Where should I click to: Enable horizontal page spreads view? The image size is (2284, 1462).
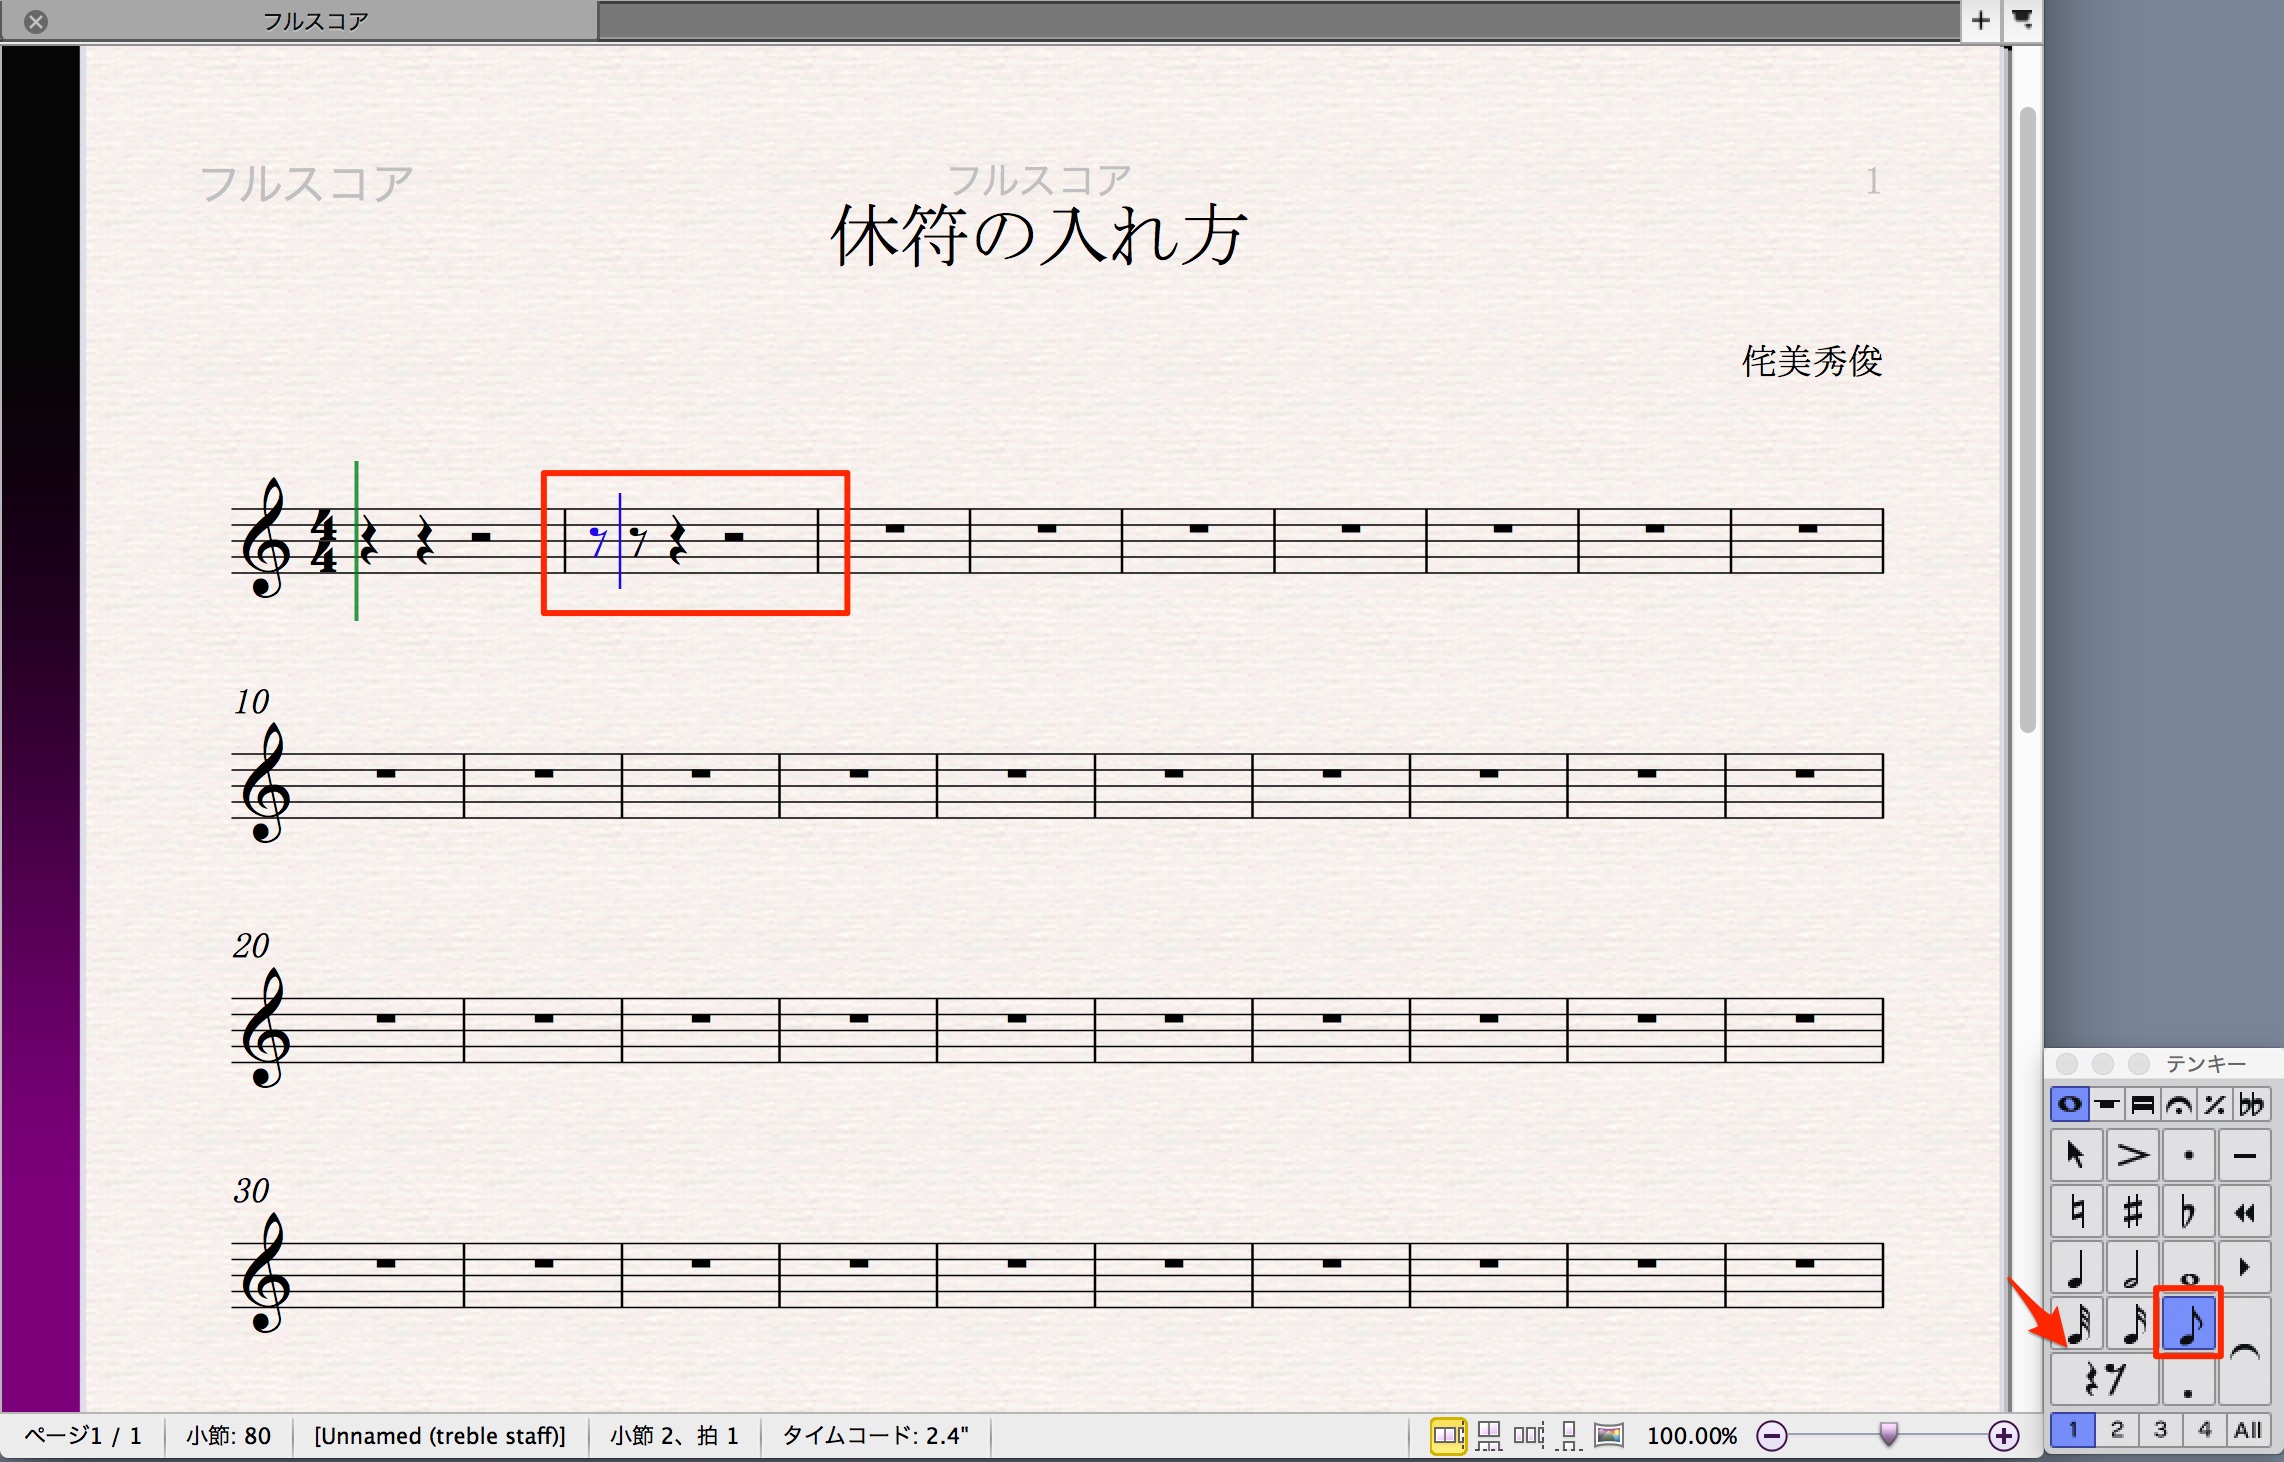[1448, 1436]
